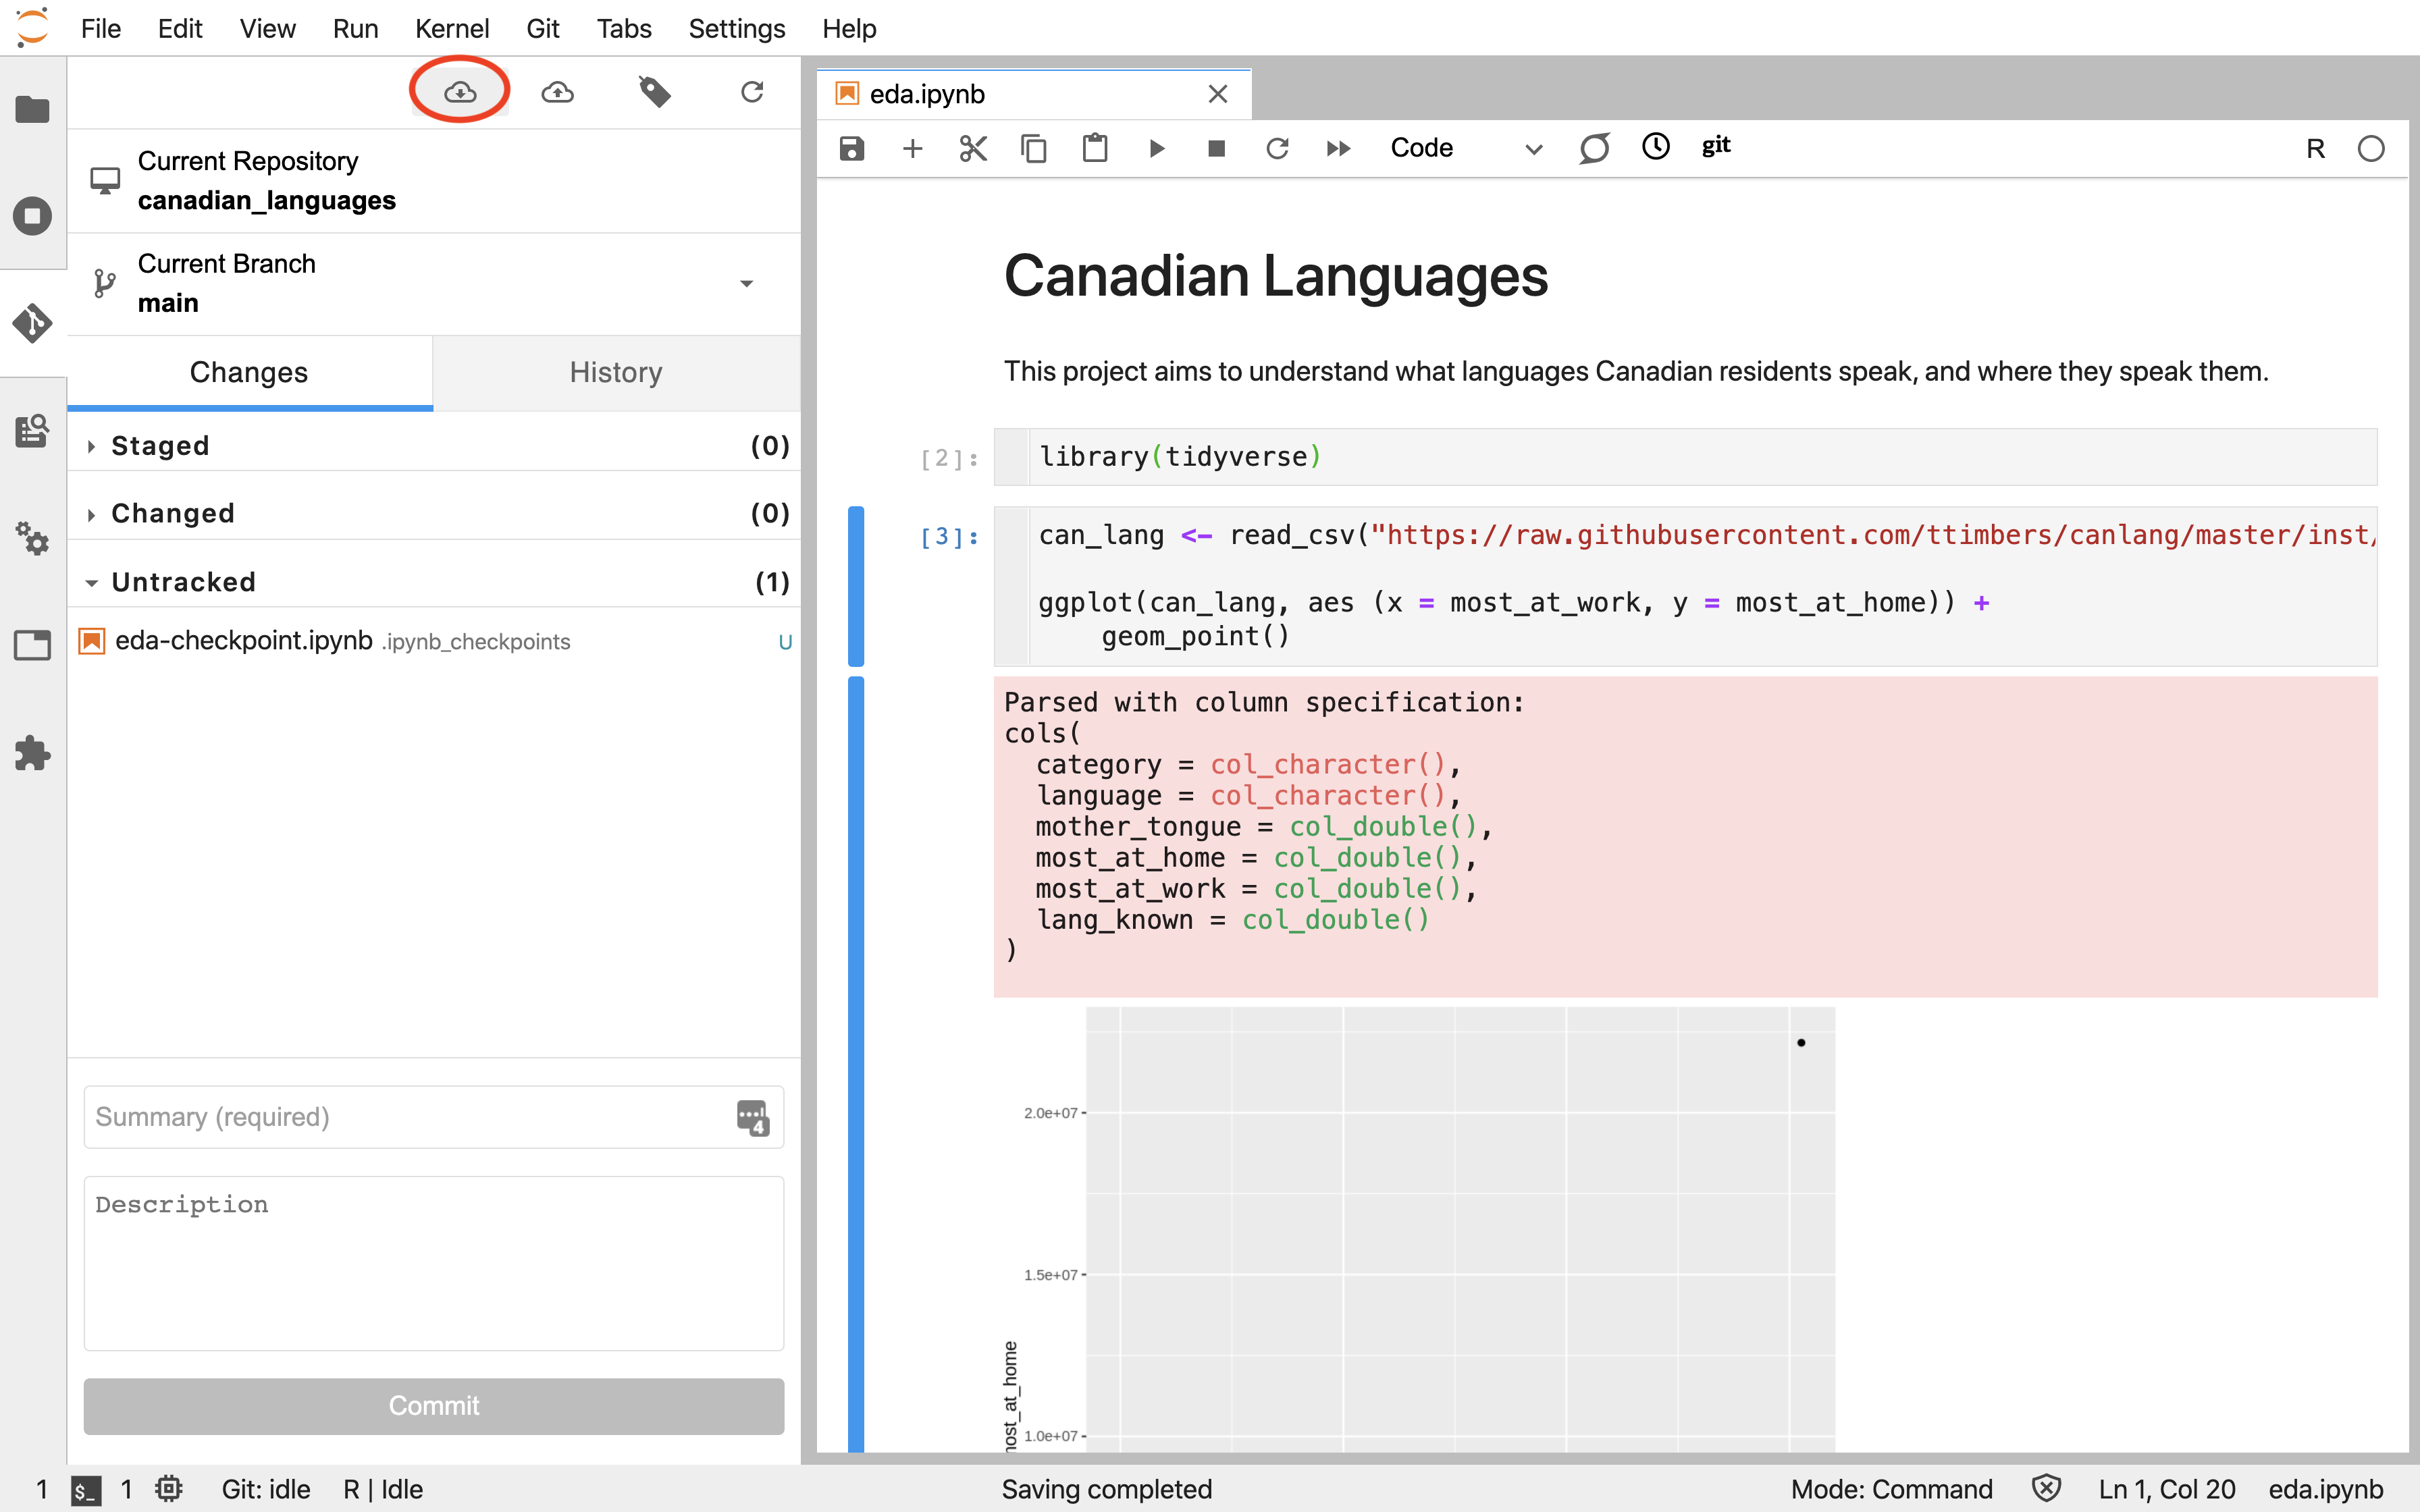Image resolution: width=2420 pixels, height=1512 pixels.
Task: Select the Changes tab
Action: [x=249, y=372]
